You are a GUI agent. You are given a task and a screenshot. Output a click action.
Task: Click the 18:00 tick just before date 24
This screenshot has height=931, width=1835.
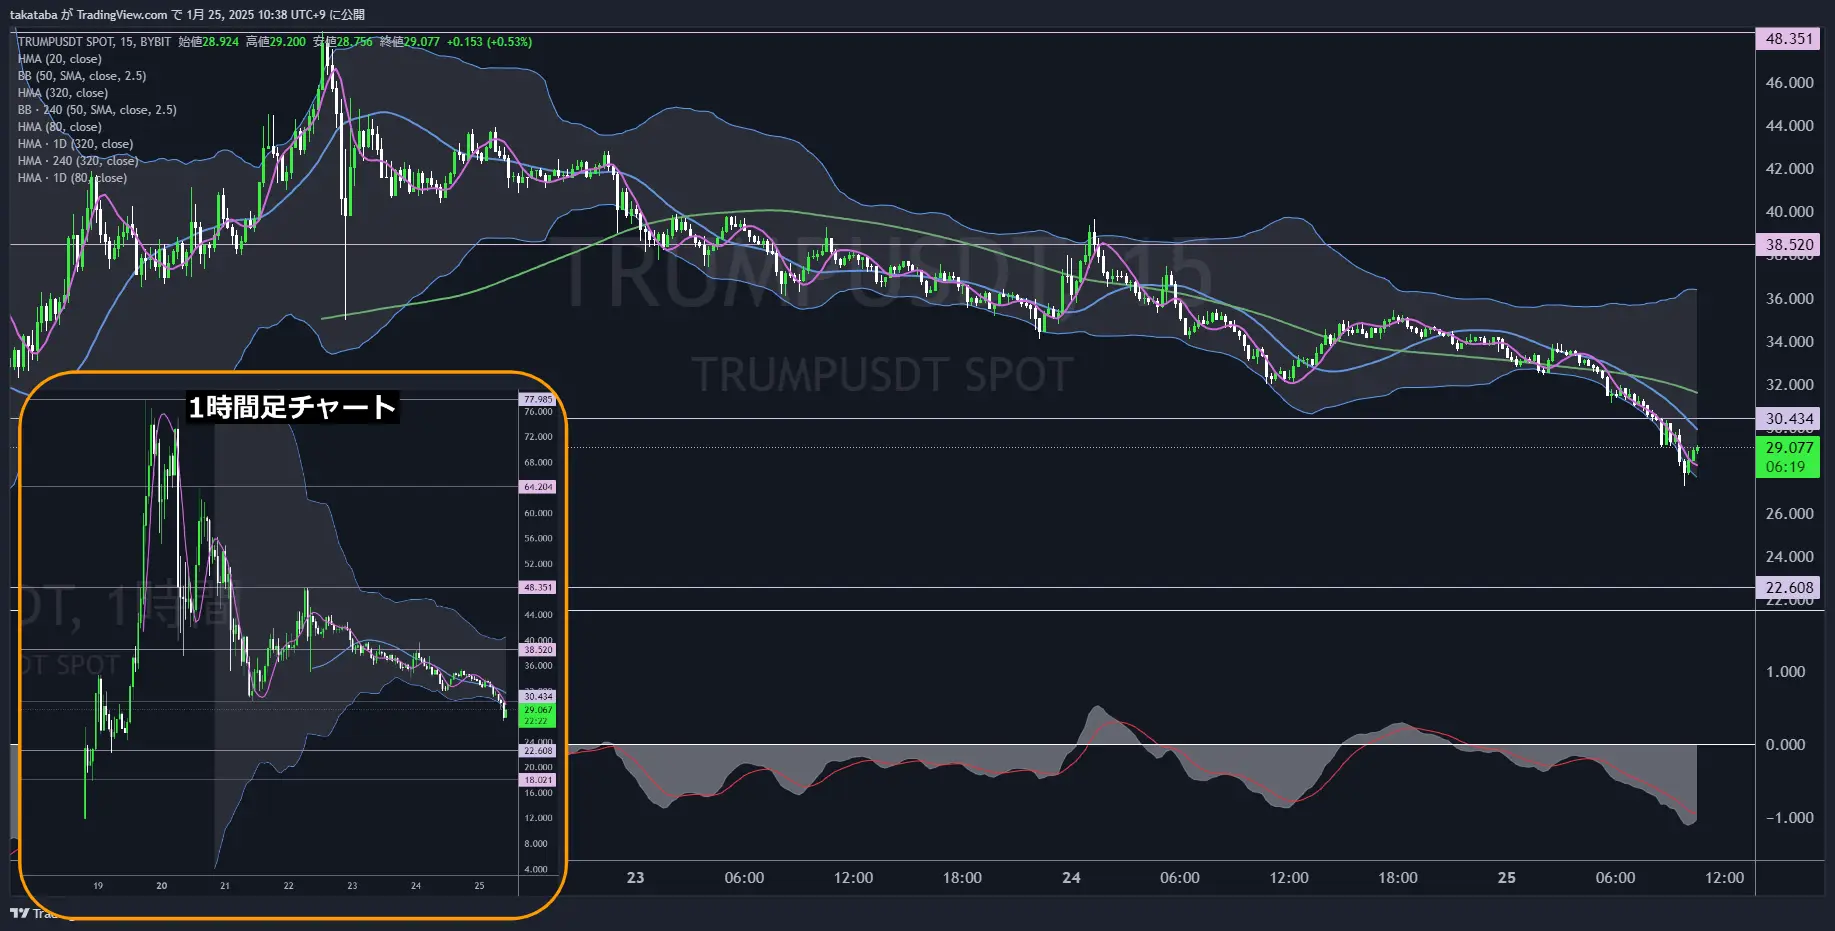coord(962,878)
